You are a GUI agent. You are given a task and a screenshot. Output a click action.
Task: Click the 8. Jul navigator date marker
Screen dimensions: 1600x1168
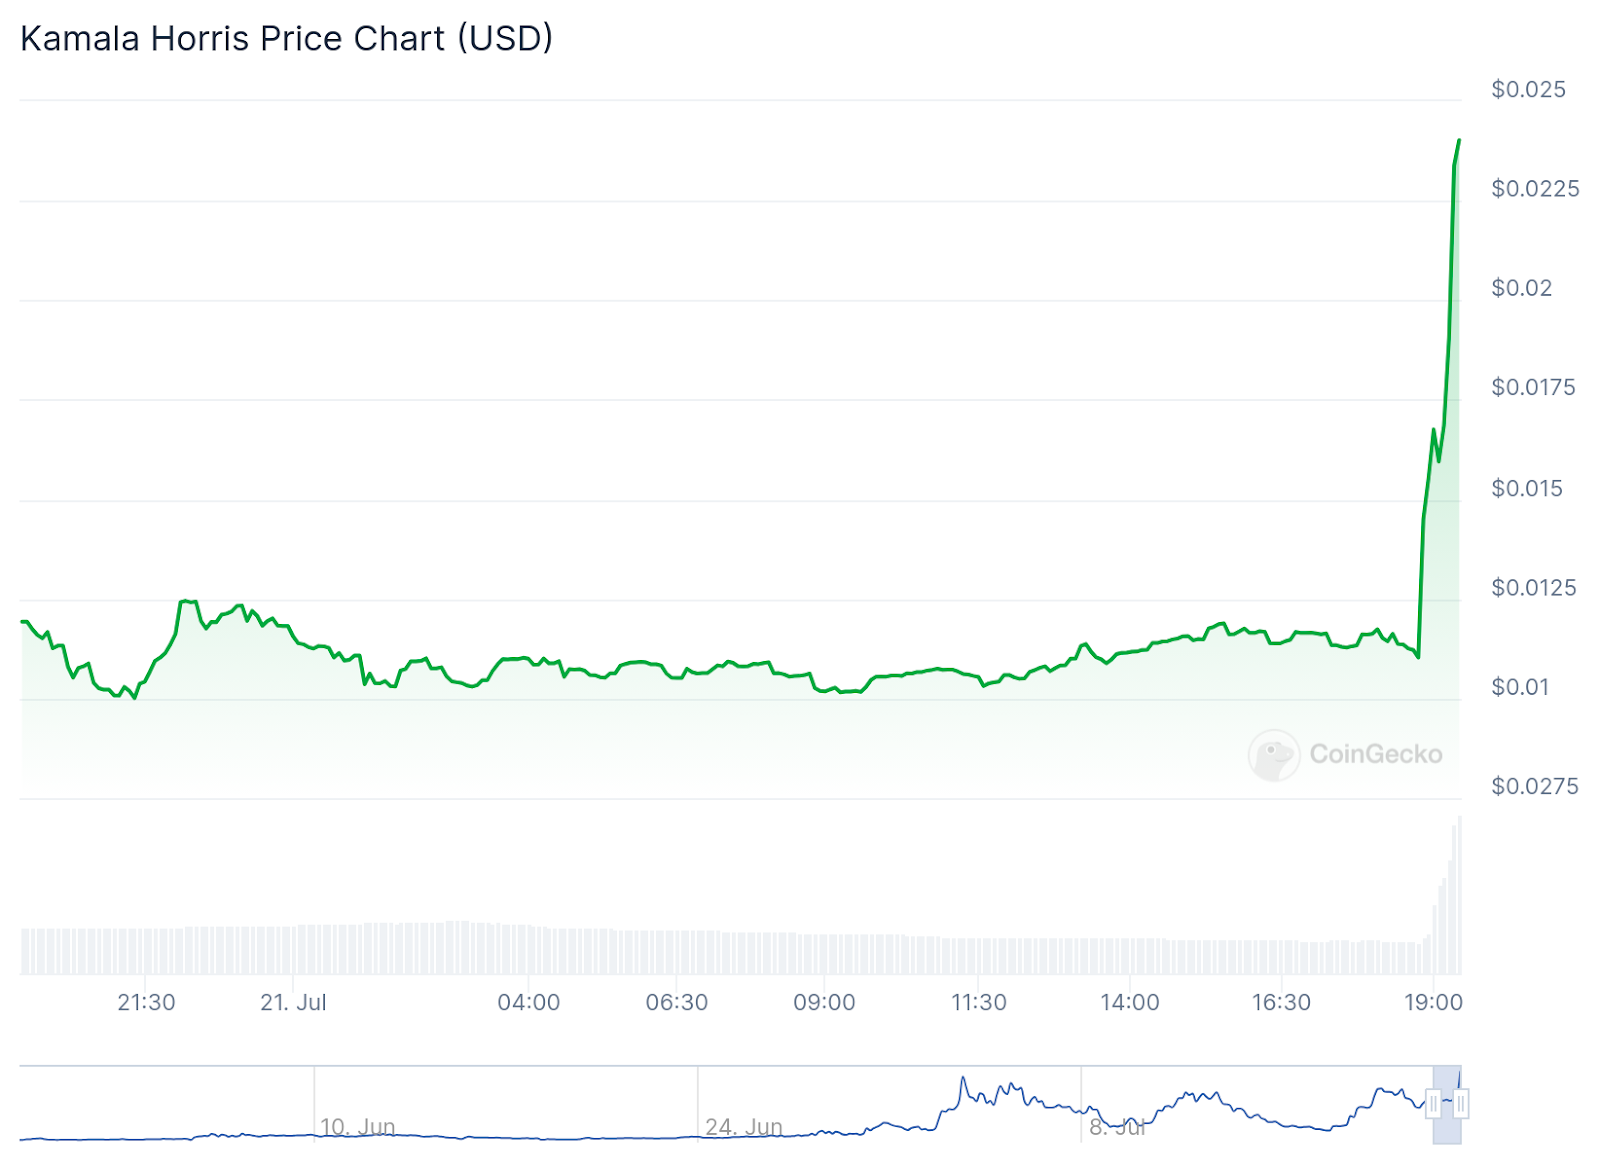point(1117,1127)
